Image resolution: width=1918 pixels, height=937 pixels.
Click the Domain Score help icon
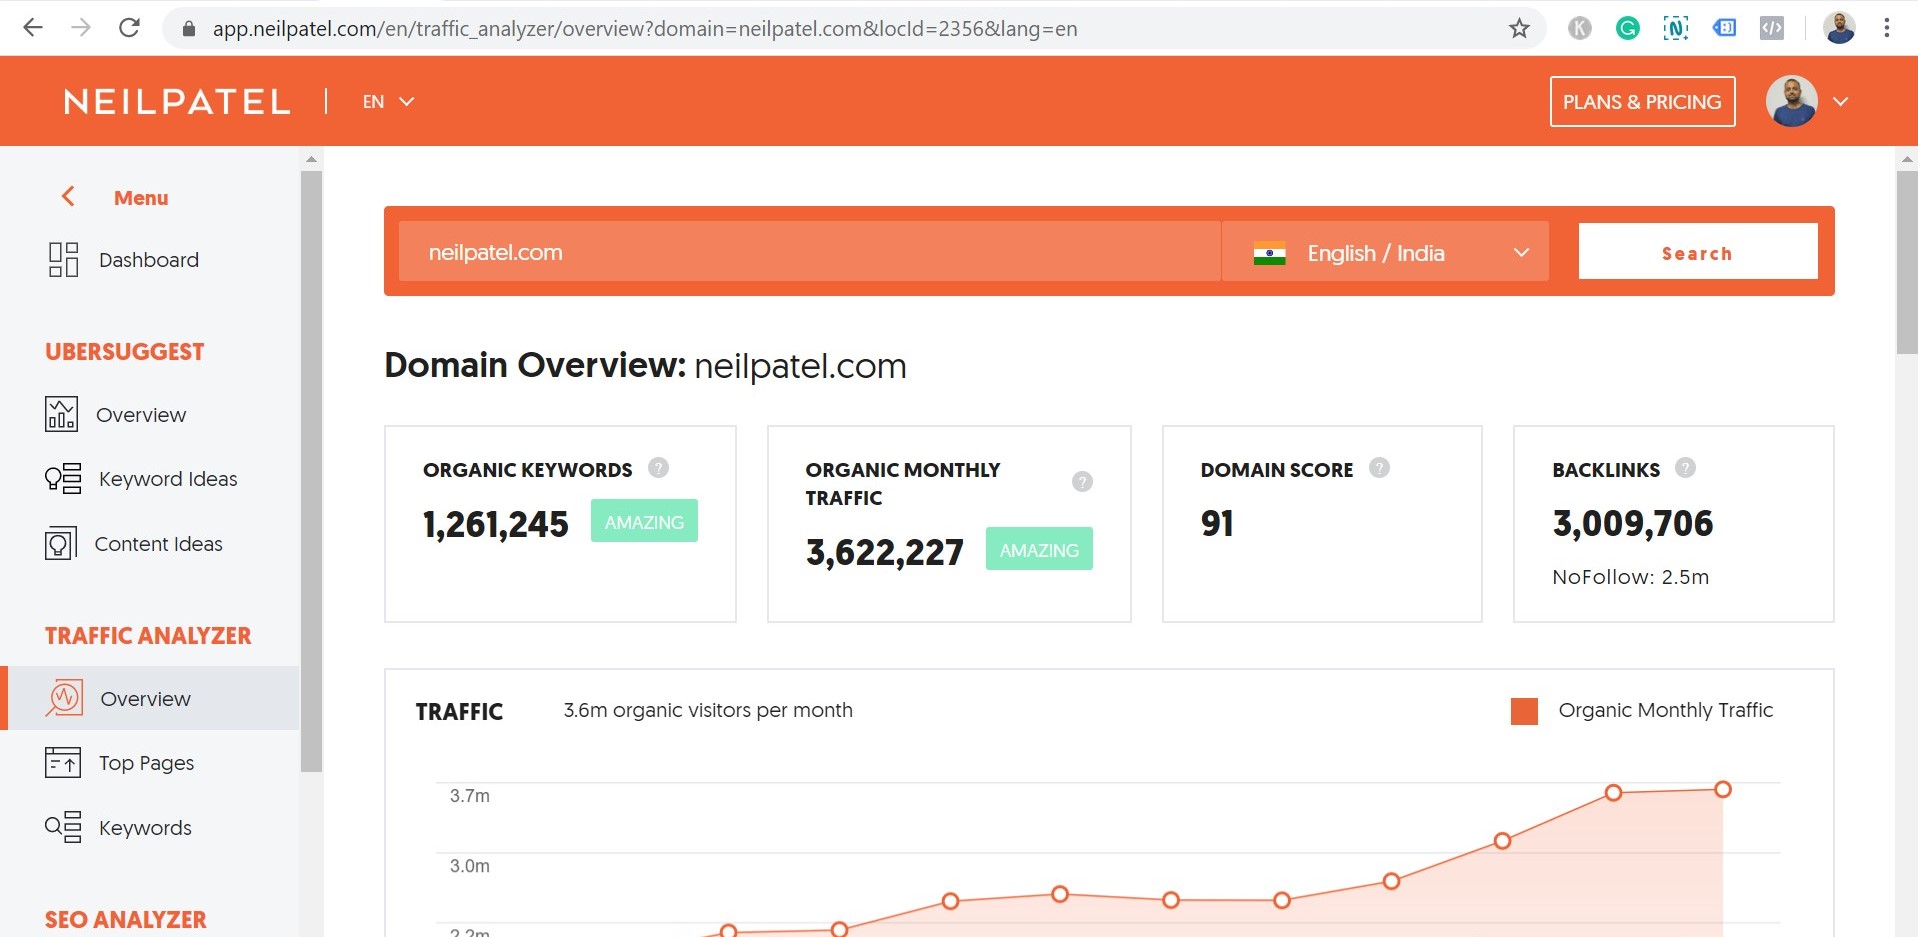click(x=1379, y=467)
